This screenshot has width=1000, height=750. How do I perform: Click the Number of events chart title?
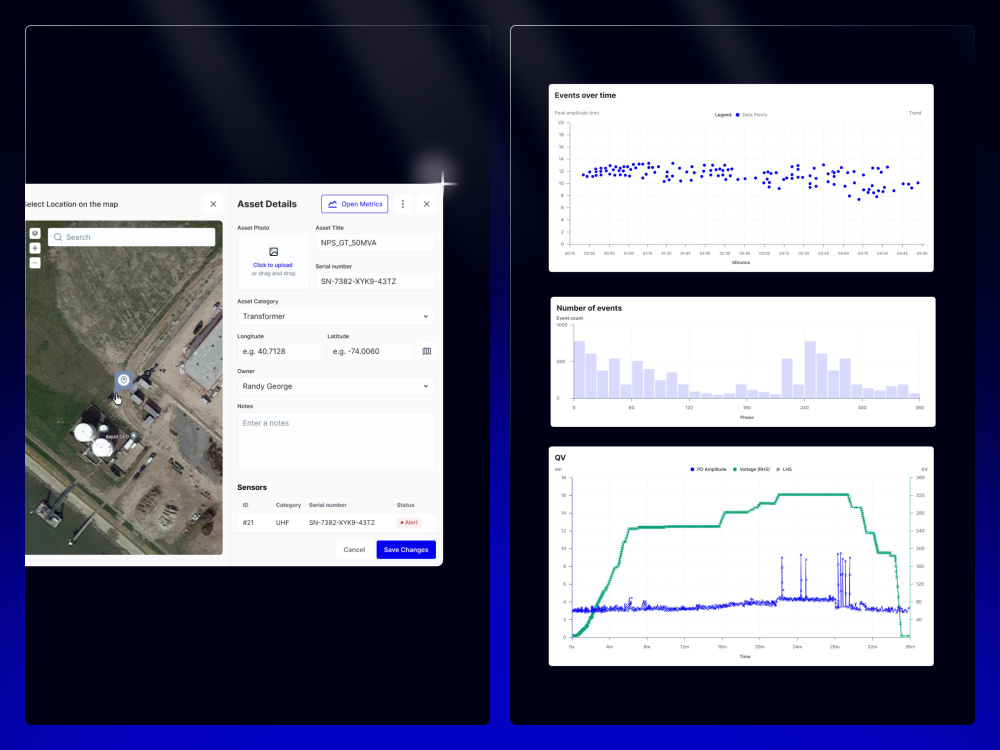click(x=589, y=308)
